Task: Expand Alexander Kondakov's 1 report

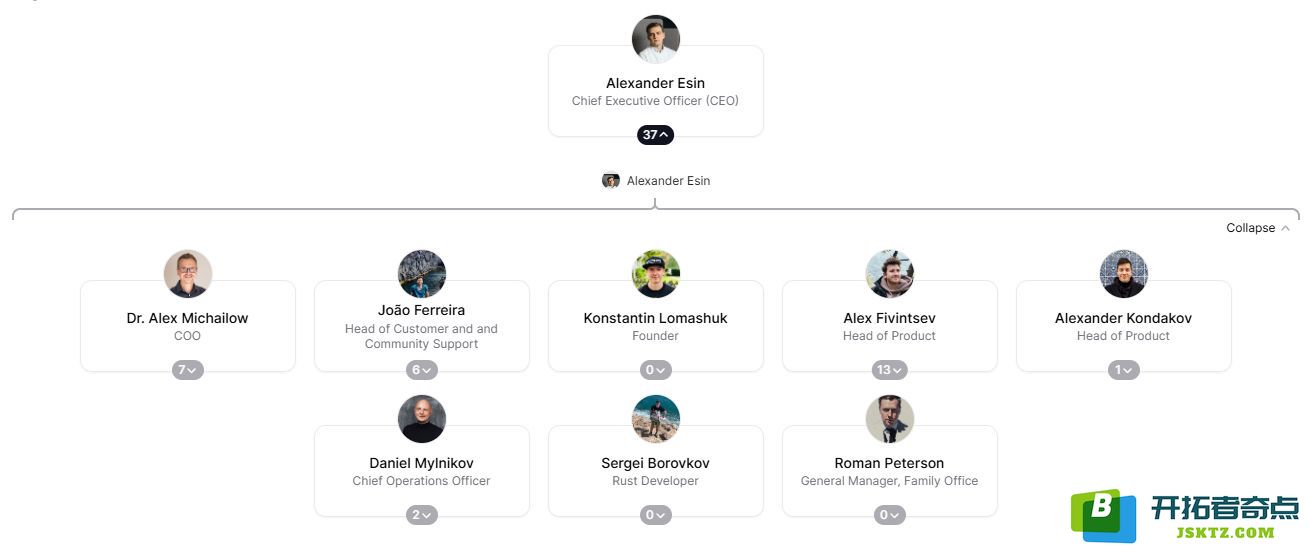Action: 1123,370
